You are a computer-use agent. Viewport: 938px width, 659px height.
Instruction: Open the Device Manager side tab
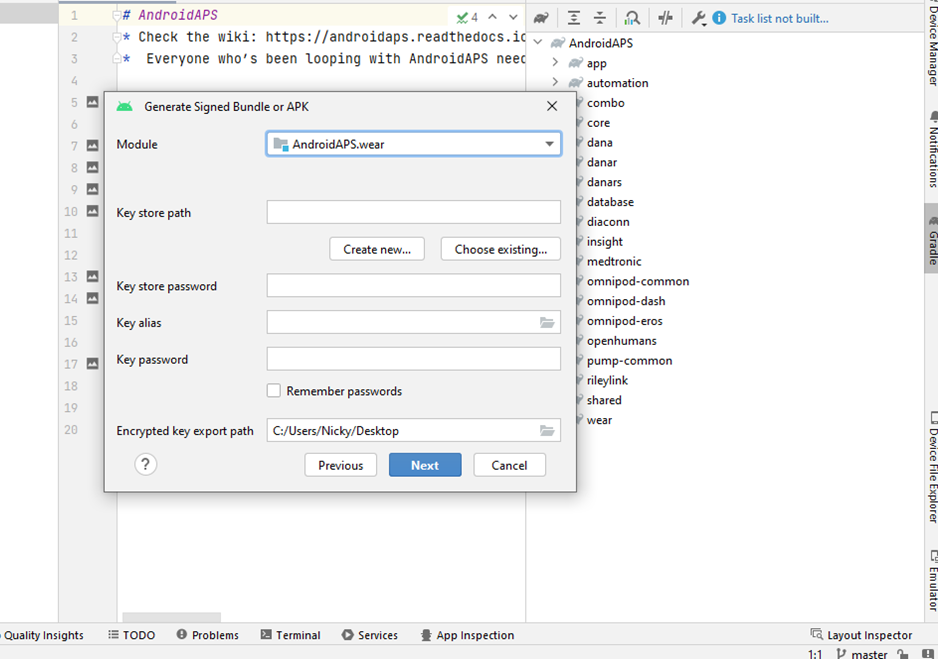coord(932,45)
